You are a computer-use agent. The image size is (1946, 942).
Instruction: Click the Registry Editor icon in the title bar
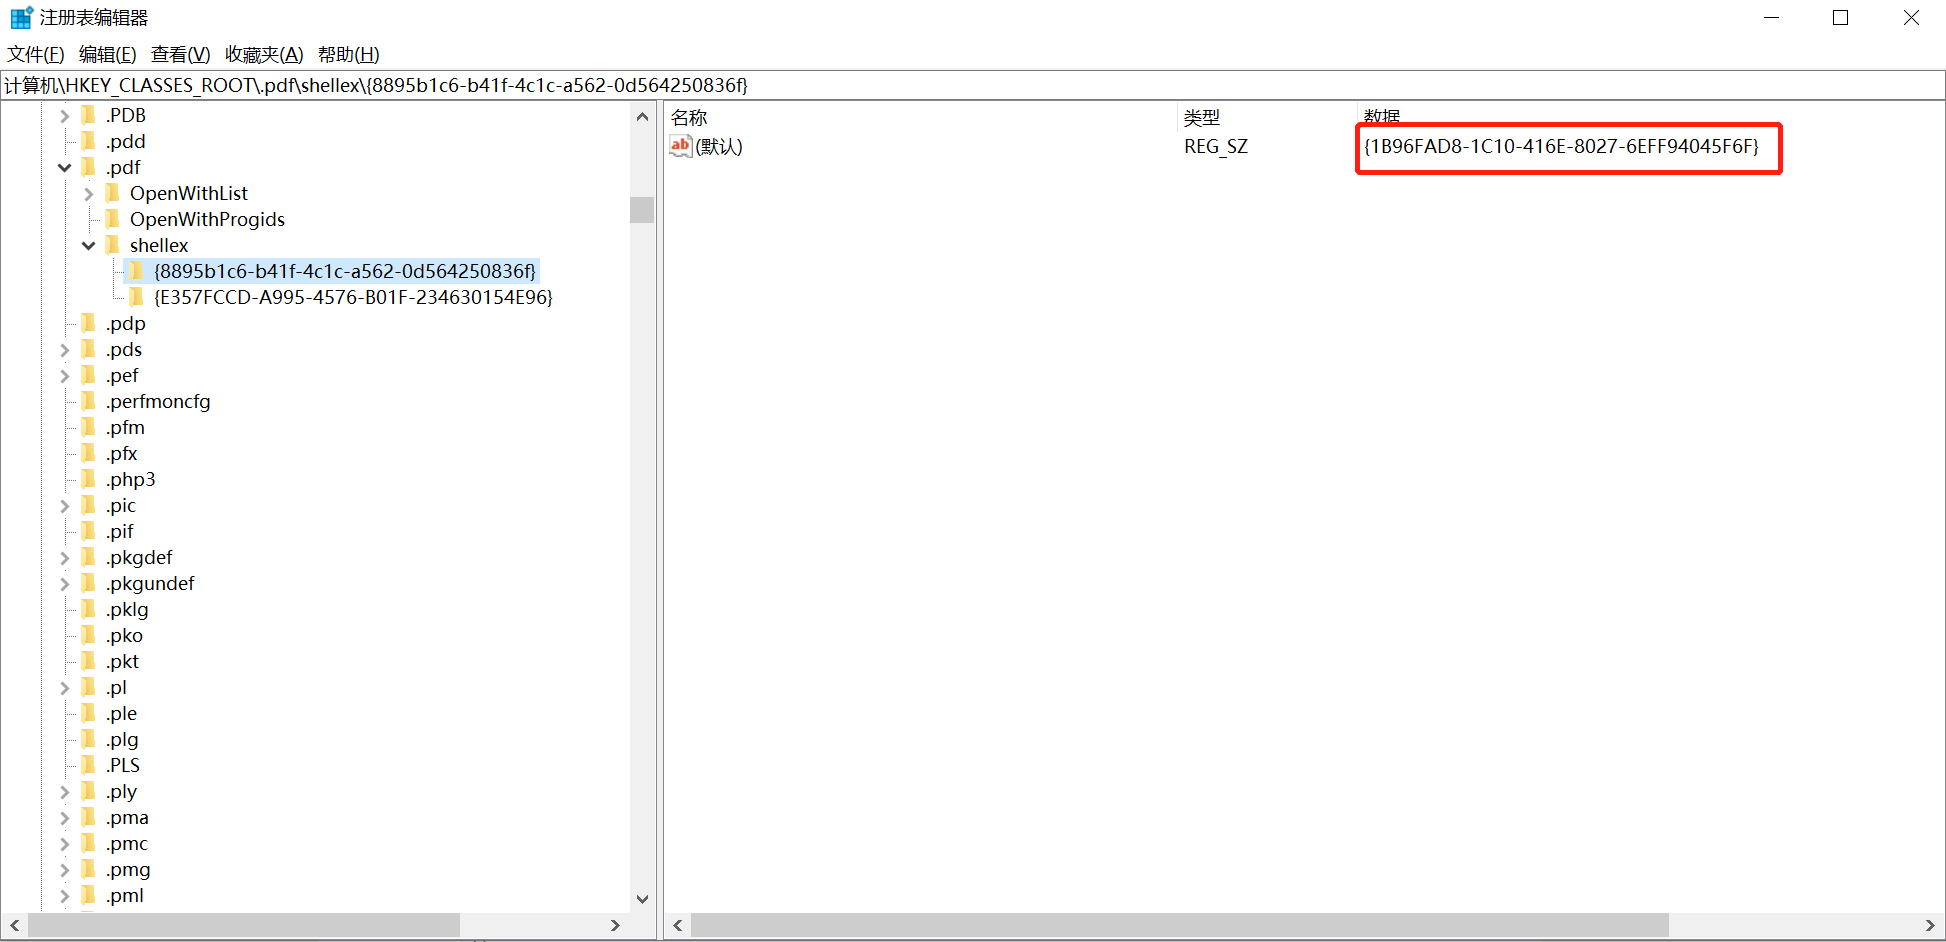click(x=20, y=16)
